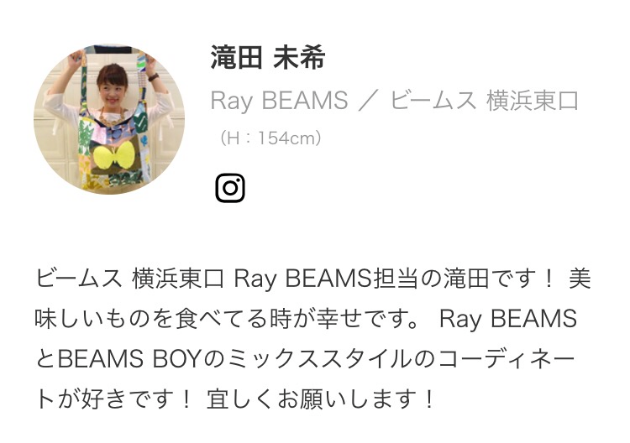Open the gray ビームス 横浜東口 store label
Viewport: 630px width, 443px height.
484,100
